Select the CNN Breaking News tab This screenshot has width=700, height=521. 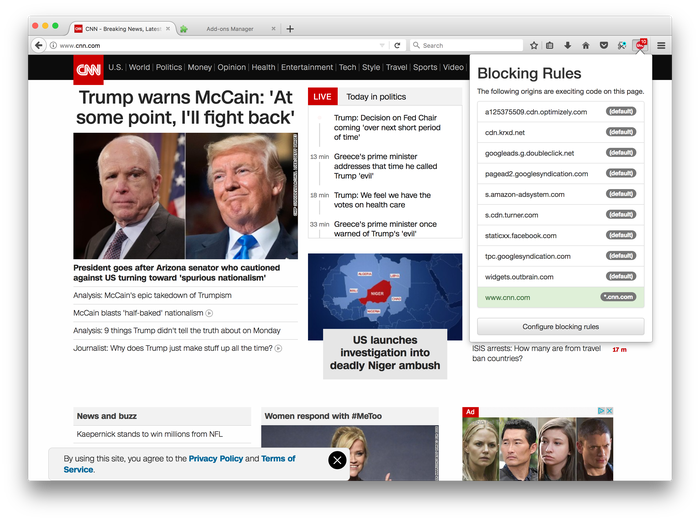[x=122, y=29]
